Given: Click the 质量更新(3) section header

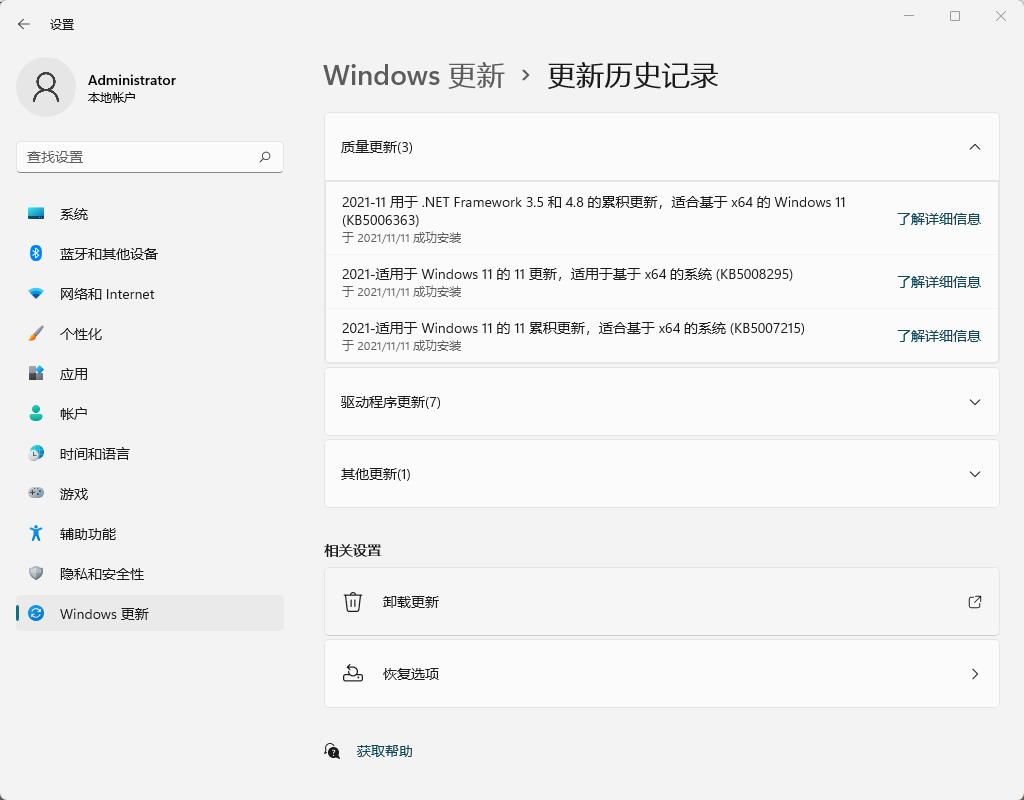Looking at the screenshot, I should pyautogui.click(x=662, y=147).
